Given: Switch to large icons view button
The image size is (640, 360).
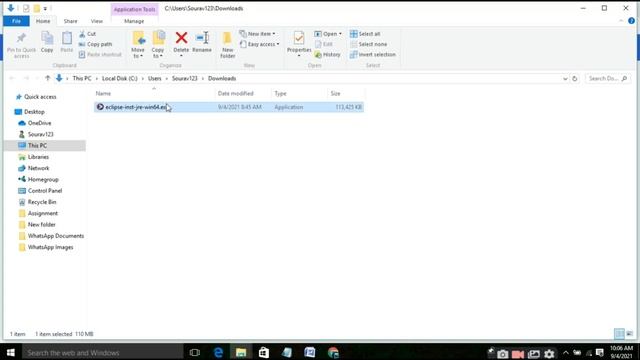Looking at the screenshot, I should [629, 334].
